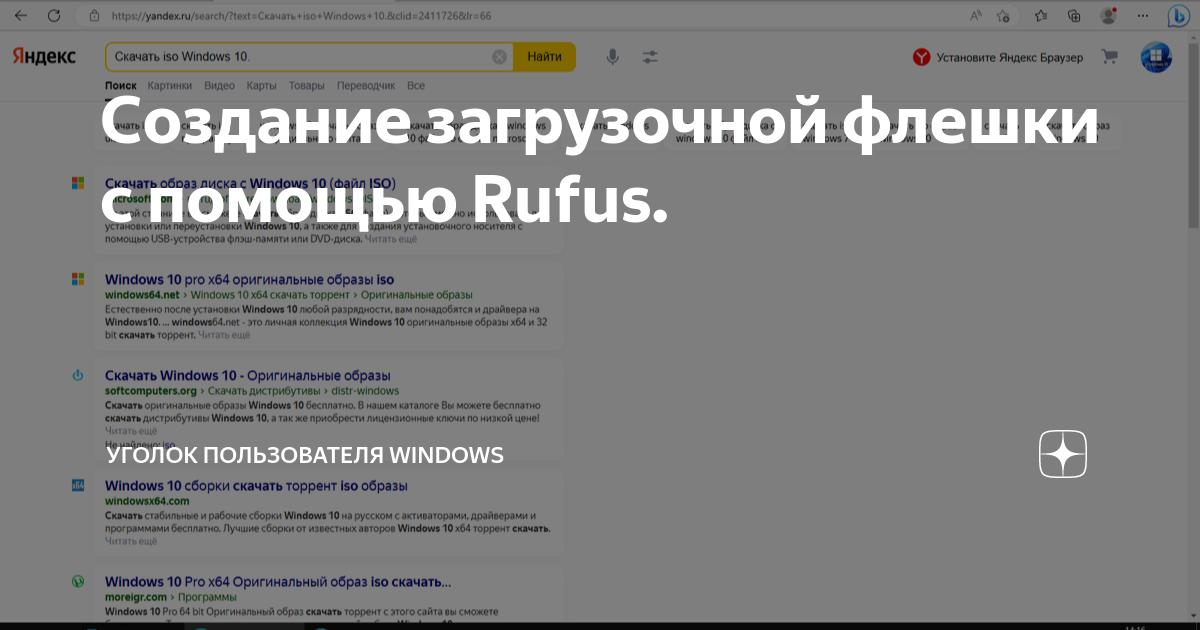This screenshot has height=630, width=1200.
Task: Reload the page with the refresh icon
Action: pyautogui.click(x=53, y=16)
